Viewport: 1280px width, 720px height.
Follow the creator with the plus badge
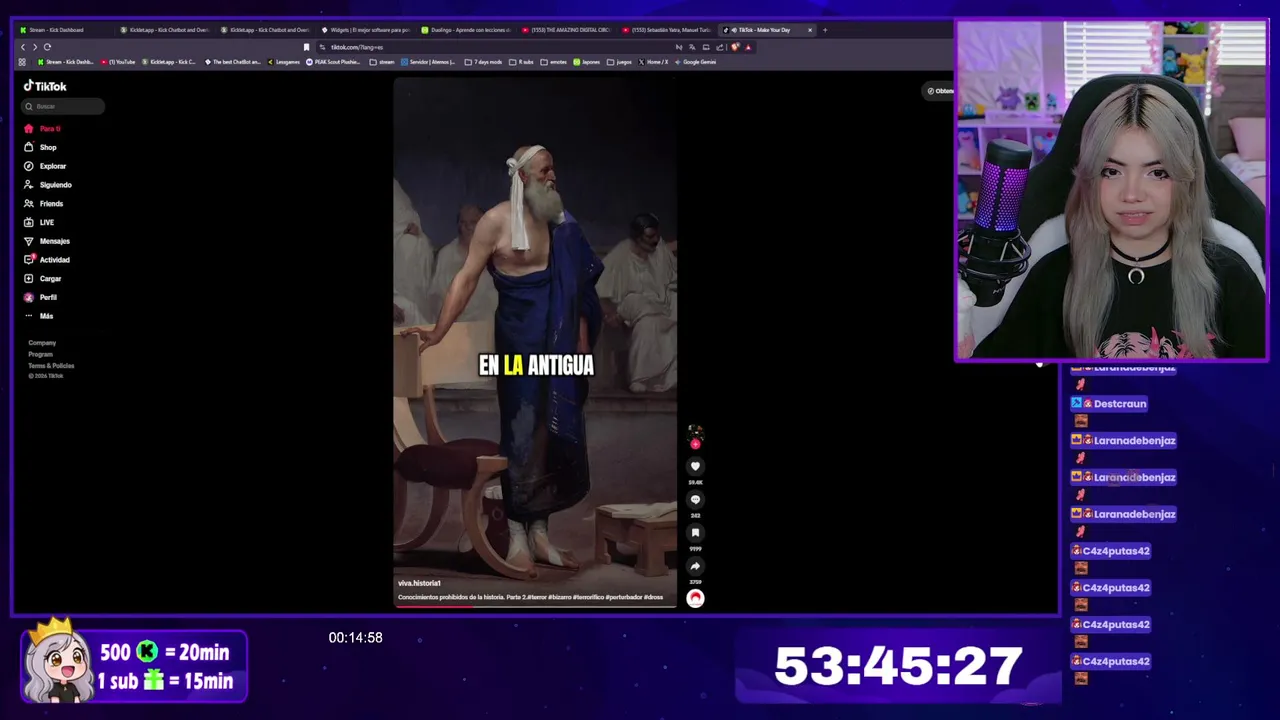pyautogui.click(x=695, y=444)
